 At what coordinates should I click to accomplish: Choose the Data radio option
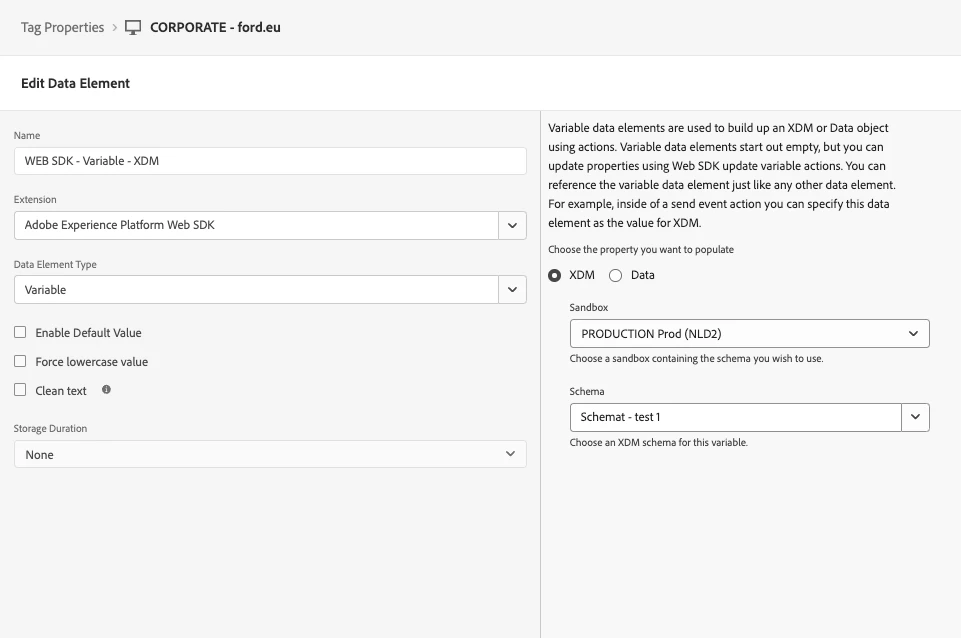pyautogui.click(x=616, y=275)
